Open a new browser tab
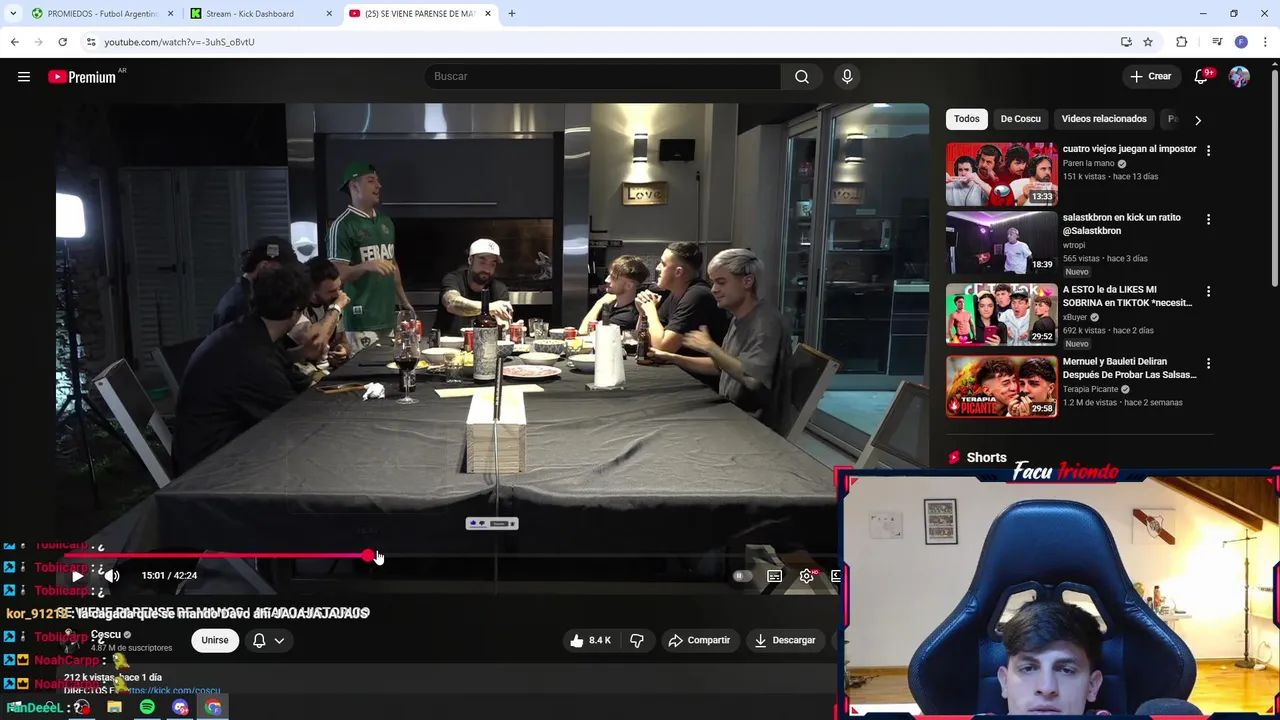Image resolution: width=1280 pixels, height=720 pixels. point(512,14)
